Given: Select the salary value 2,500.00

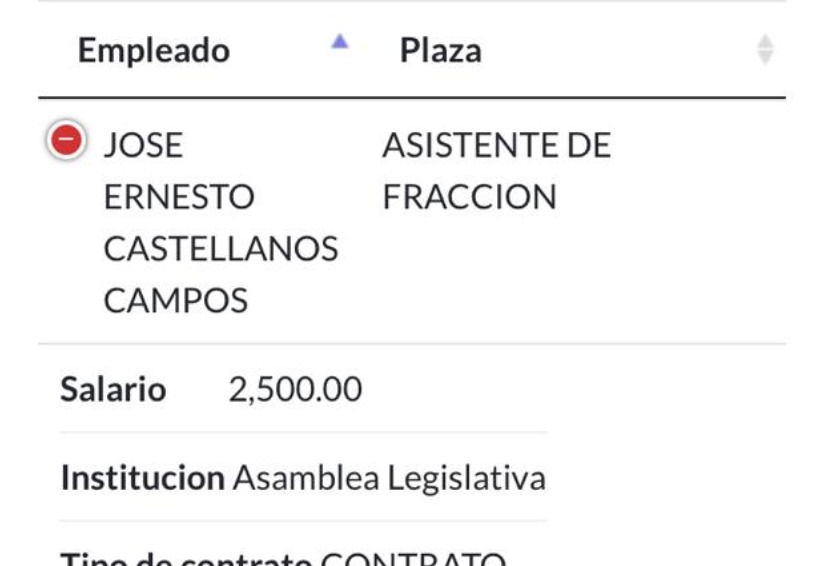Looking at the screenshot, I should click(x=295, y=389).
